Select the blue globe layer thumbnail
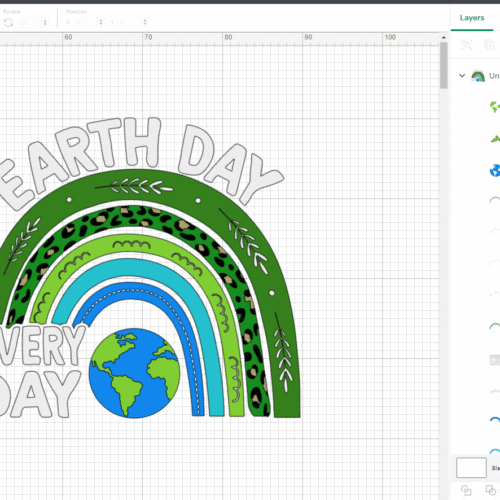This screenshot has height=500, width=500. click(x=495, y=171)
